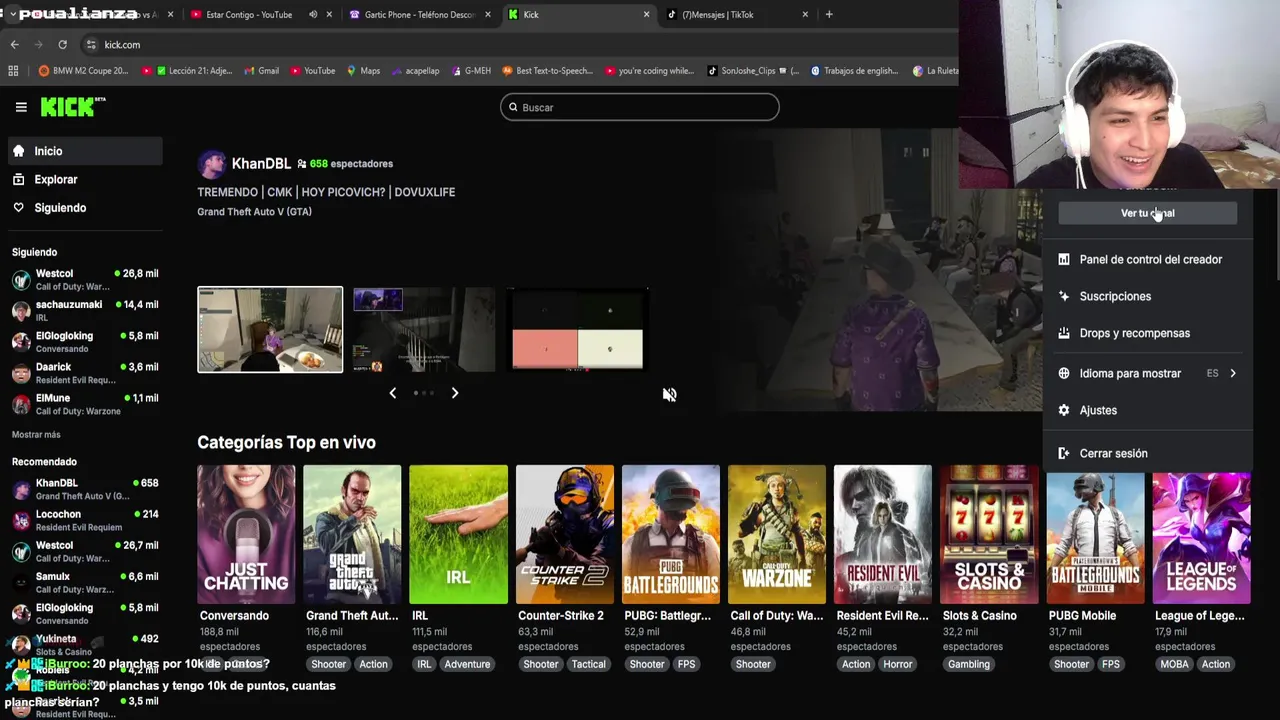Close the TikTok Mensajes tab
Viewport: 1280px width, 720px height.
(x=805, y=14)
